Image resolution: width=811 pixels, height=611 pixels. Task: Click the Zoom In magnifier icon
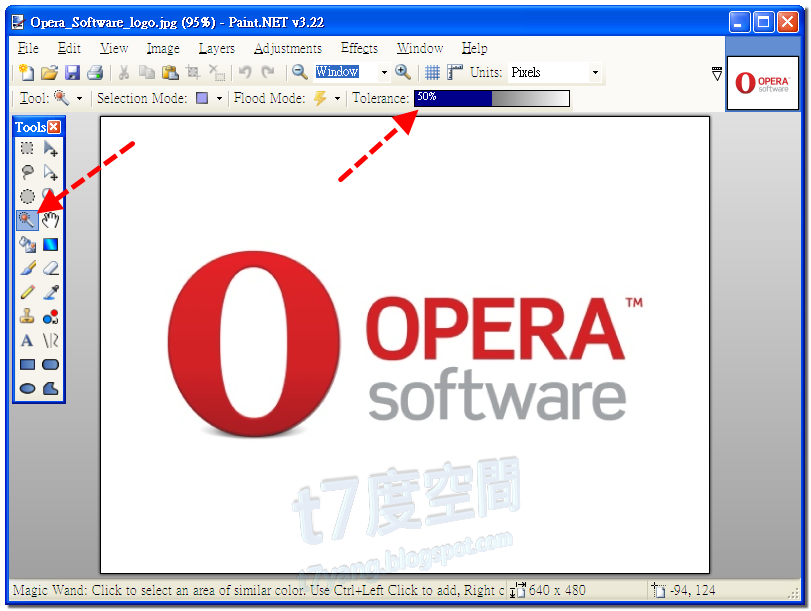(403, 72)
